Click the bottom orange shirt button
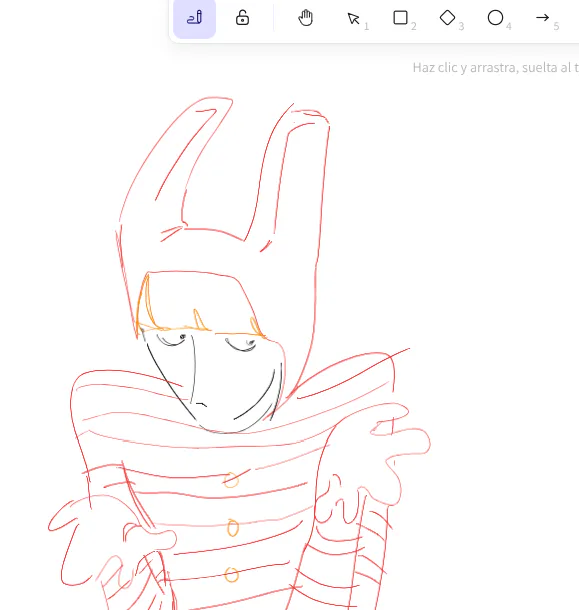This screenshot has height=610, width=579. click(232, 575)
